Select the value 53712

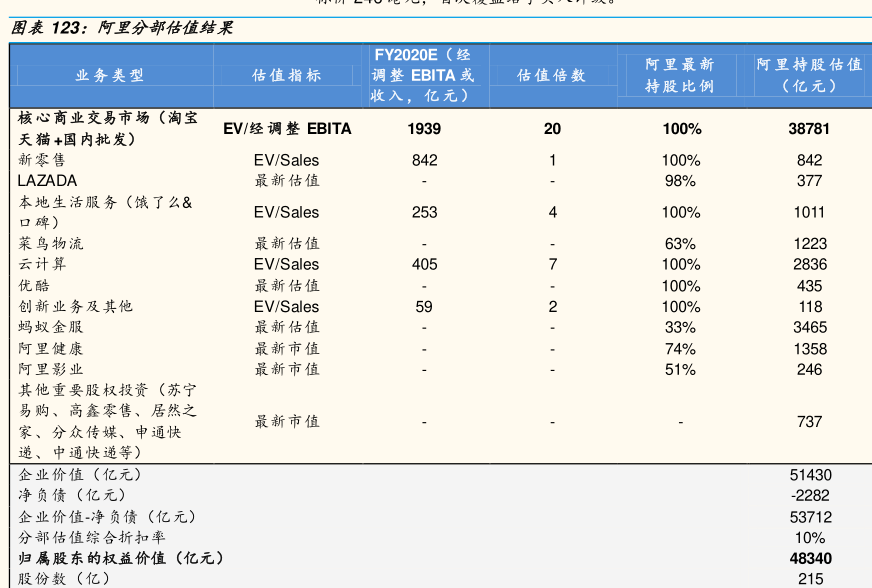pos(811,518)
